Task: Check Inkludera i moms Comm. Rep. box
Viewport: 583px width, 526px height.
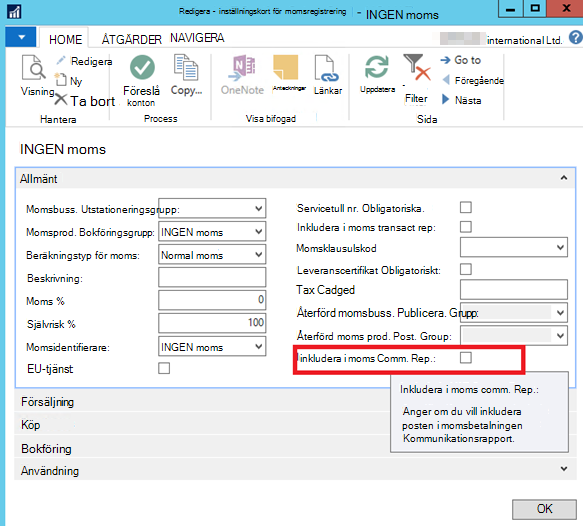Action: tap(466, 358)
